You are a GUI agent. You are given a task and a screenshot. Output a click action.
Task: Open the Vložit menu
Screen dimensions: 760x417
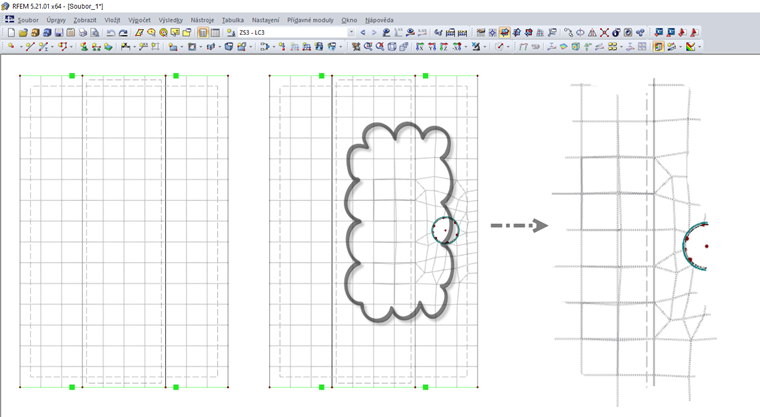pyautogui.click(x=112, y=20)
